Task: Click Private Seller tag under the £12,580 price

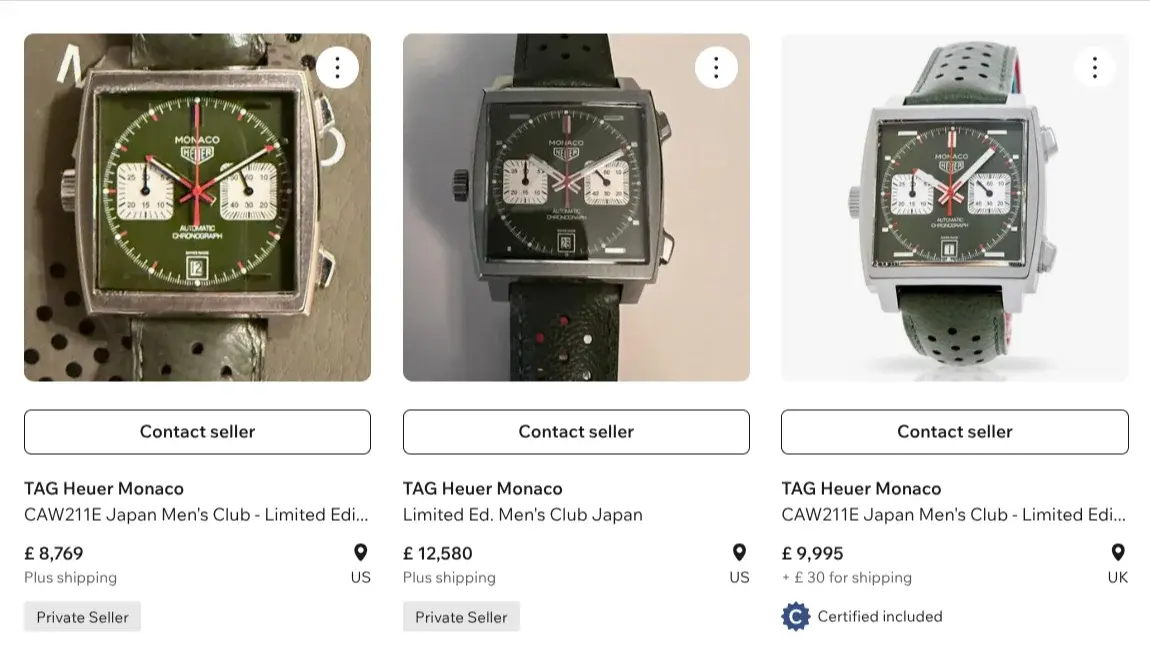Action: point(461,617)
